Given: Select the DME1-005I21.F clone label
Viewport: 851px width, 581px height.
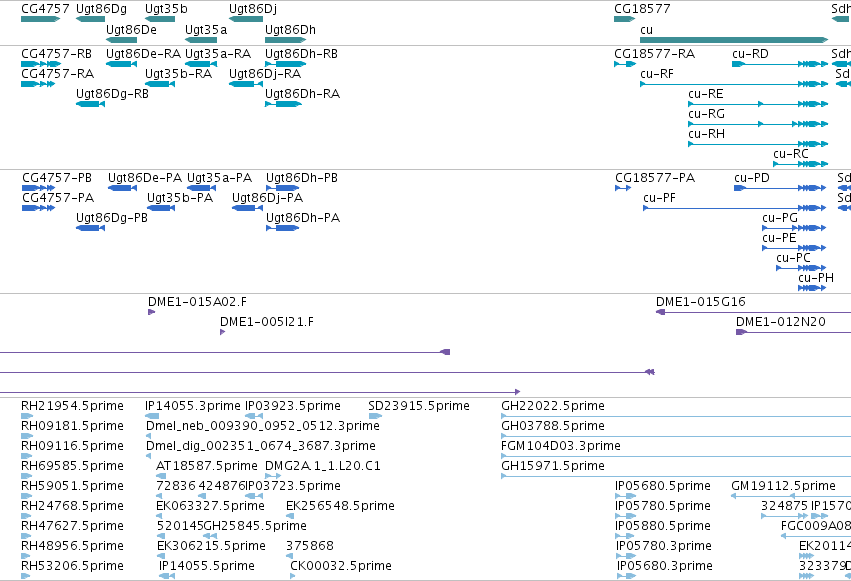Looking at the screenshot, I should click(x=266, y=322).
